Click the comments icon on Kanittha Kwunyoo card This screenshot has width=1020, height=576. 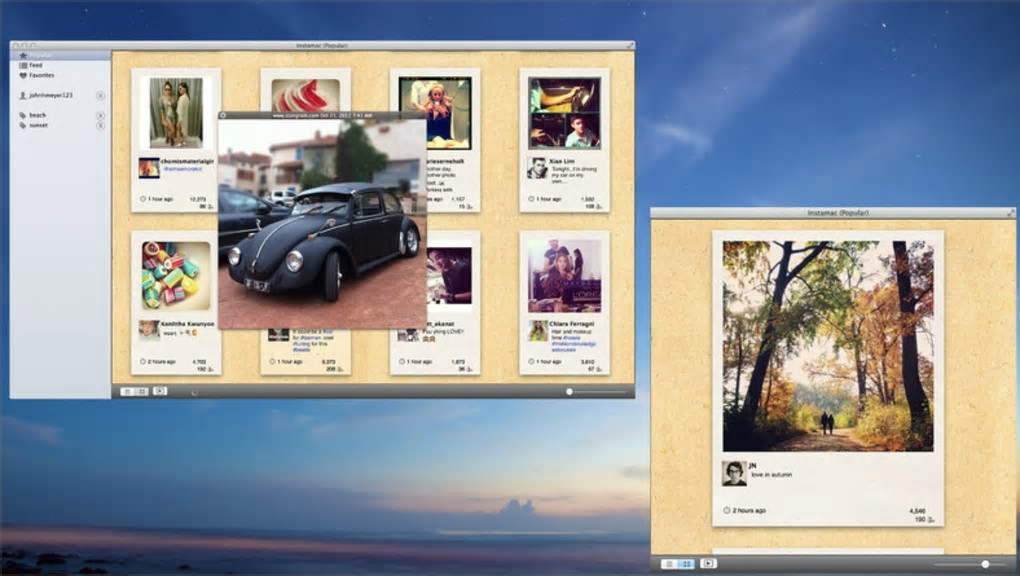coord(210,369)
